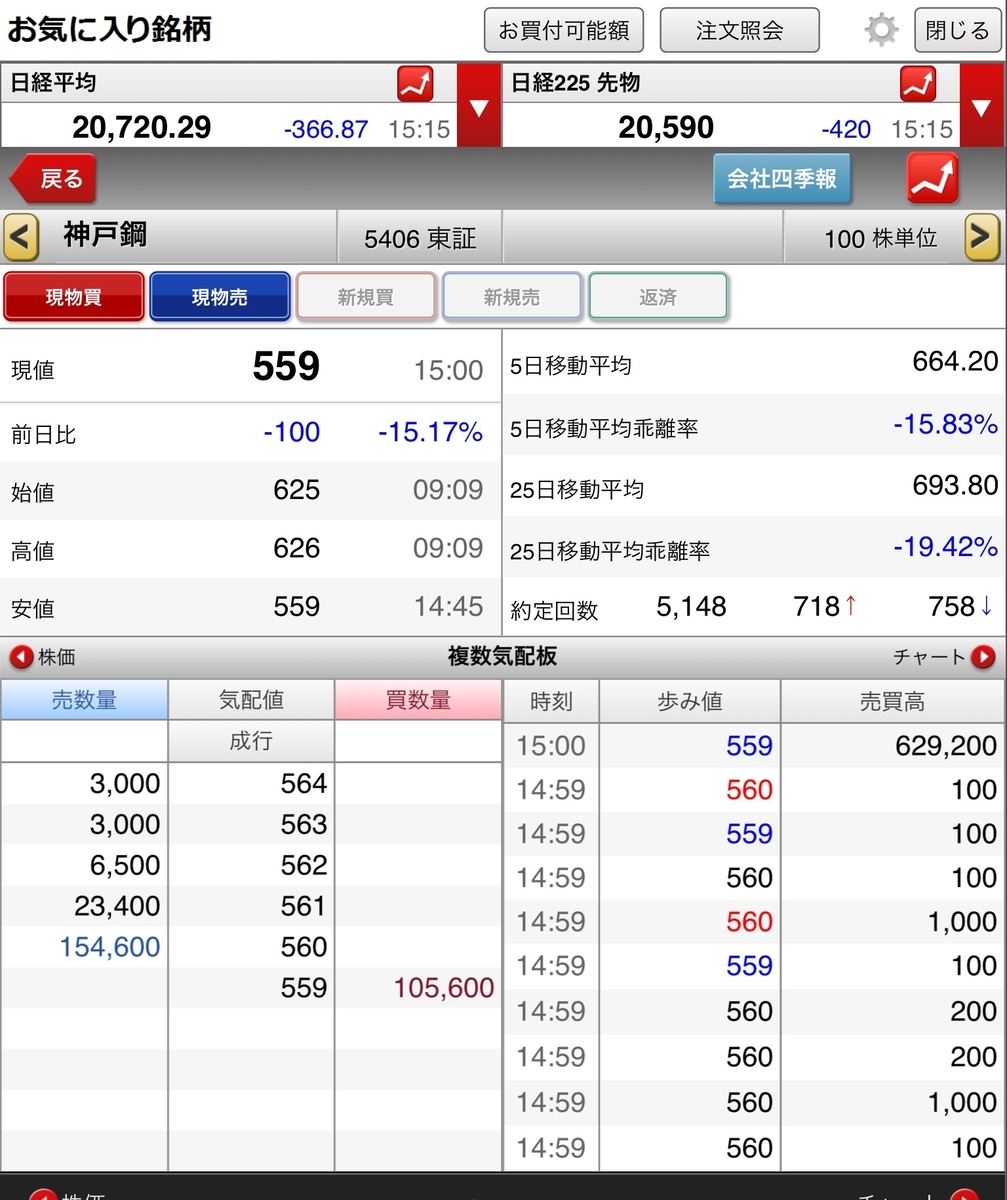Click the current price 559 in 現値 row
The width and height of the screenshot is (1007, 1200).
(286, 367)
